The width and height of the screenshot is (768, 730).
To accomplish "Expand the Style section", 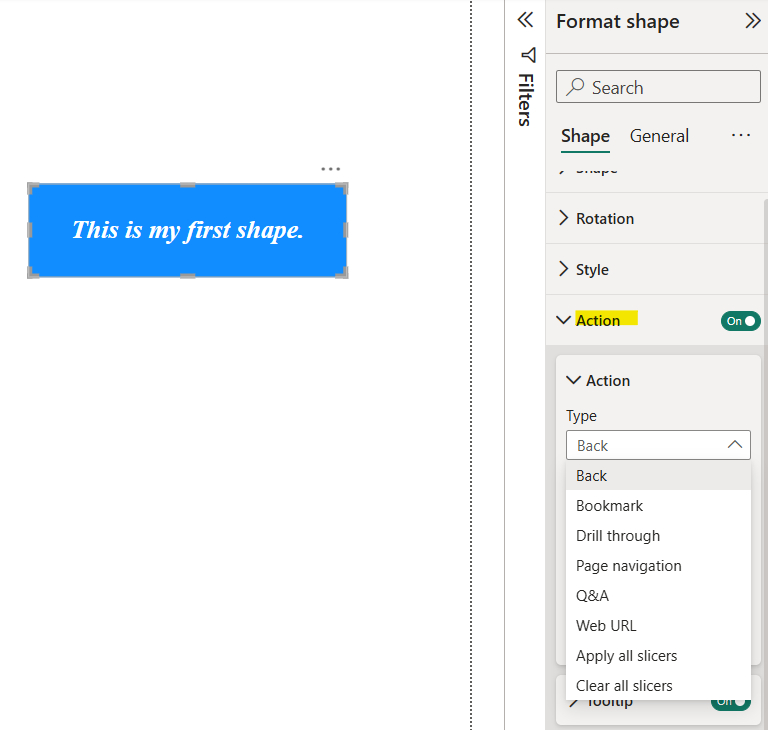I will tap(592, 269).
